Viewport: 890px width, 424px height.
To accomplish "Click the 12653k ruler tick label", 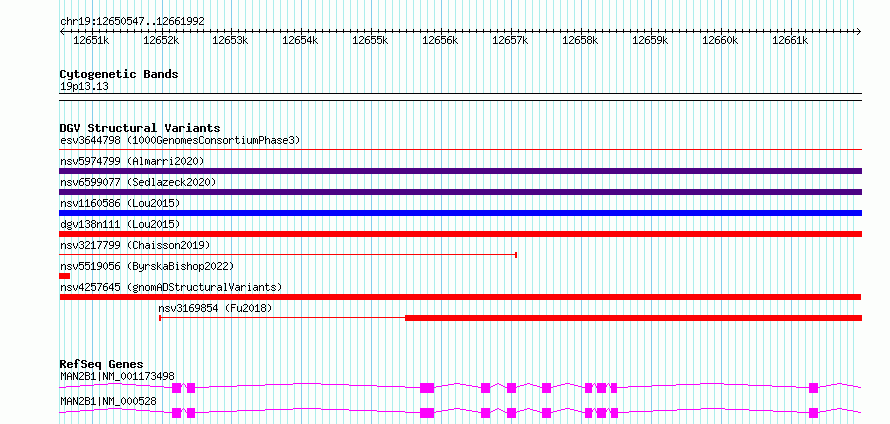I will click(230, 40).
